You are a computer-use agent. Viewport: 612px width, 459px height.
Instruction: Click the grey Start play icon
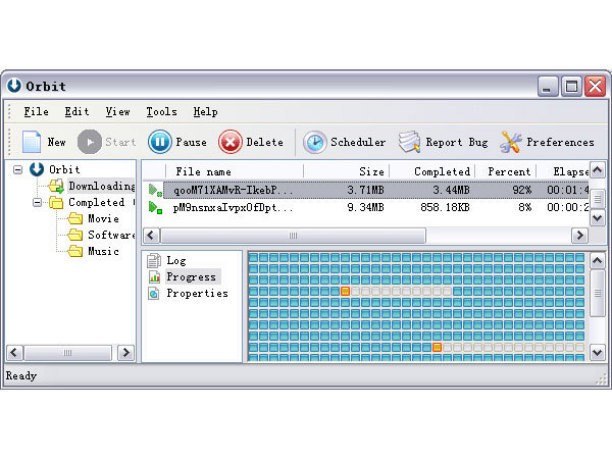coord(89,142)
